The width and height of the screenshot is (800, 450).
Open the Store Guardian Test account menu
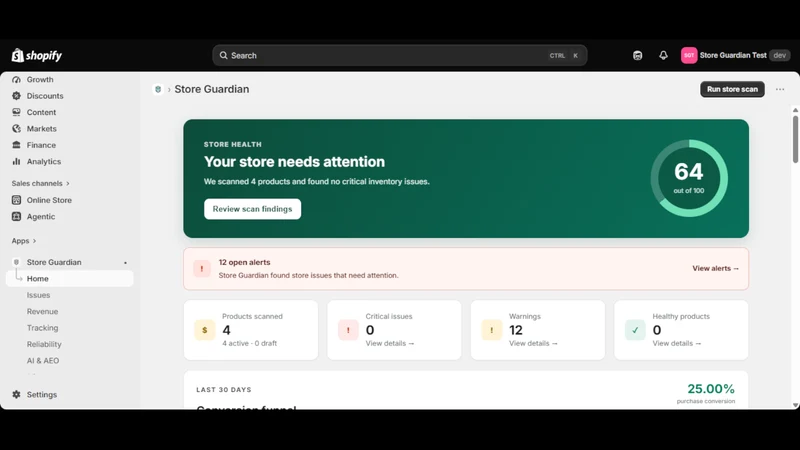tap(735, 55)
